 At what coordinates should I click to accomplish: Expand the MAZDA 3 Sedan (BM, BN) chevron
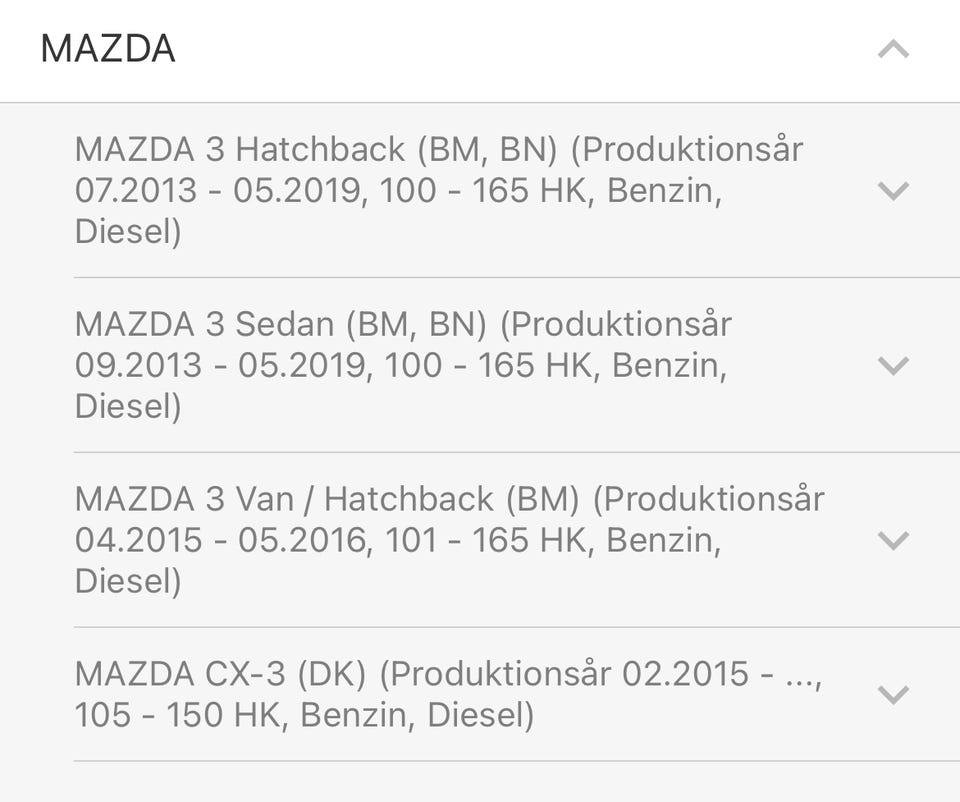pos(892,365)
